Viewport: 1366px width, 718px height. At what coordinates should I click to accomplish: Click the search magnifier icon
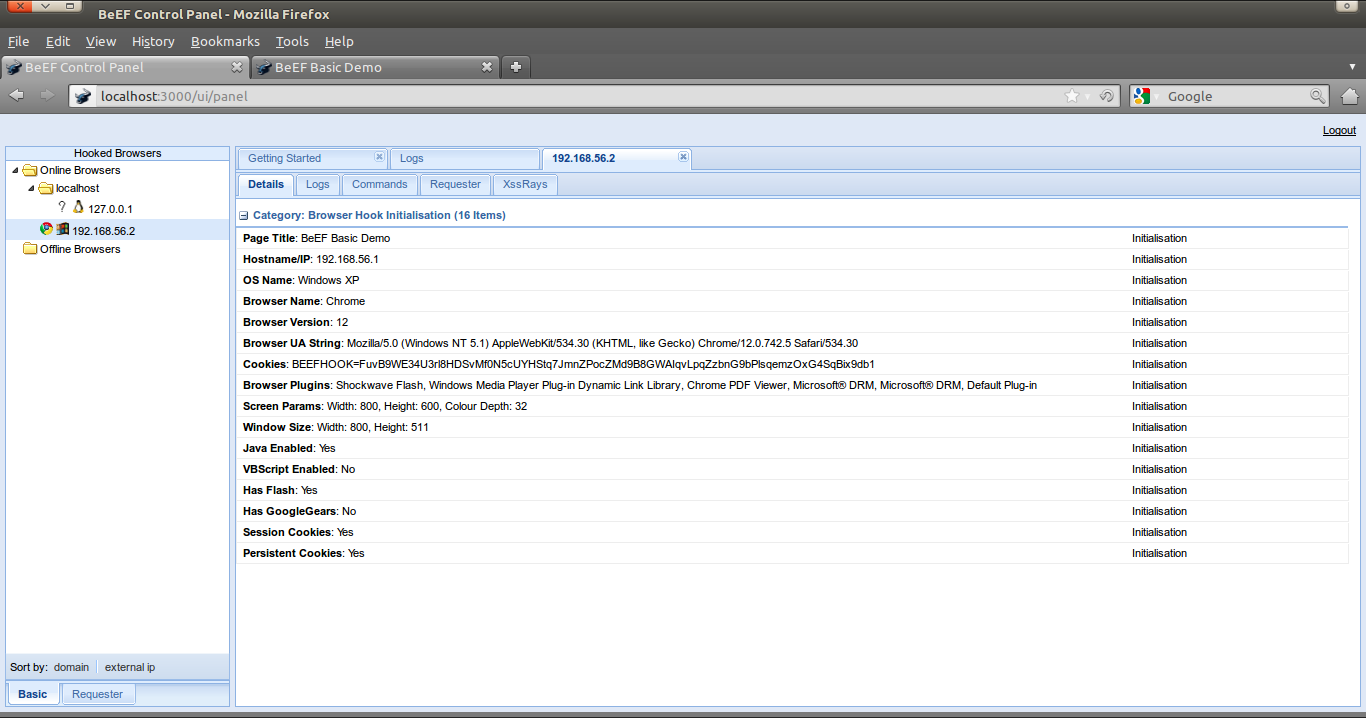click(1318, 96)
